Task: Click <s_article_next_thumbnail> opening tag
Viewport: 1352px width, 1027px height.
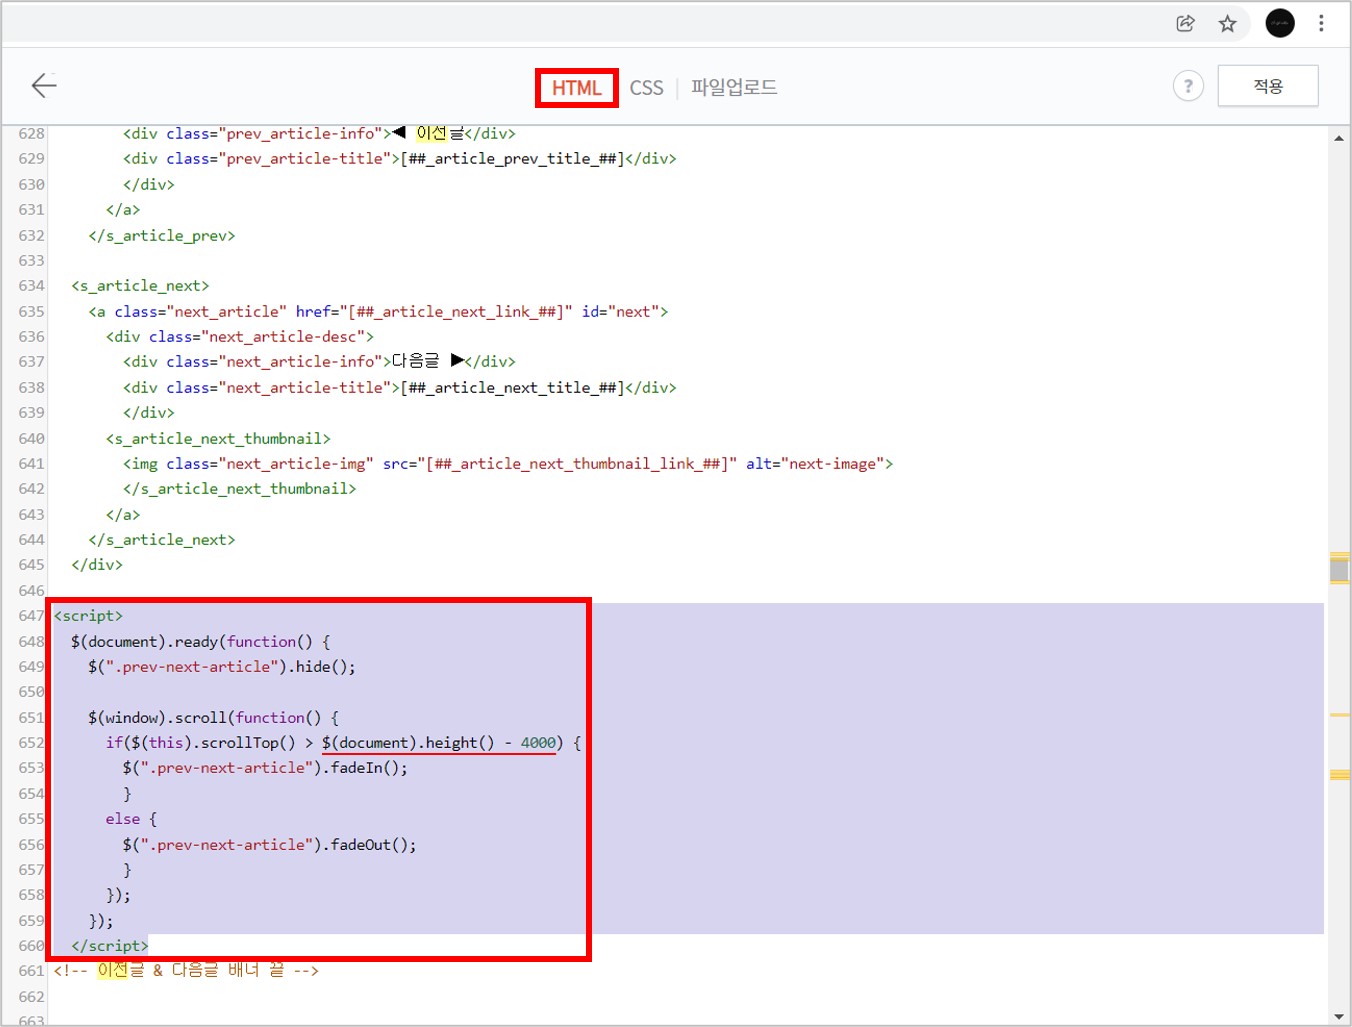Action: click(218, 439)
